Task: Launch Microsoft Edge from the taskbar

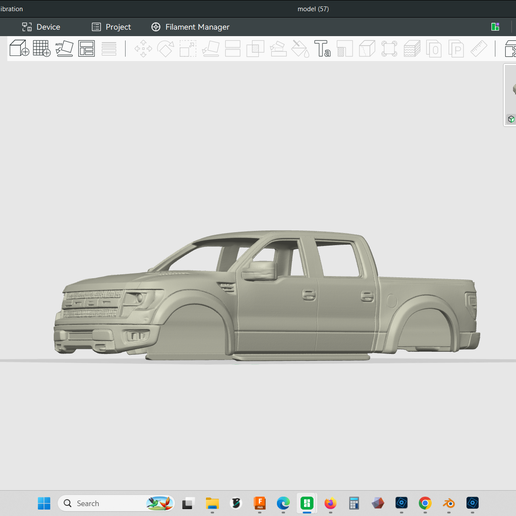Action: [x=283, y=503]
